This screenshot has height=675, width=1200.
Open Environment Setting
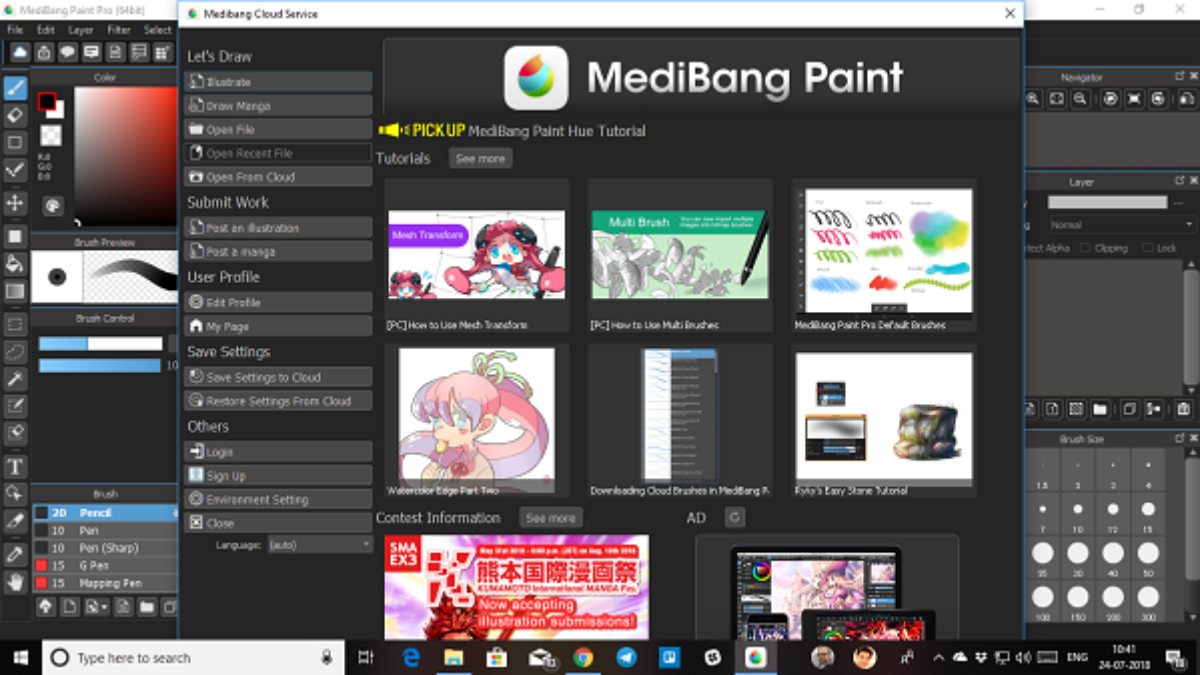coord(278,499)
